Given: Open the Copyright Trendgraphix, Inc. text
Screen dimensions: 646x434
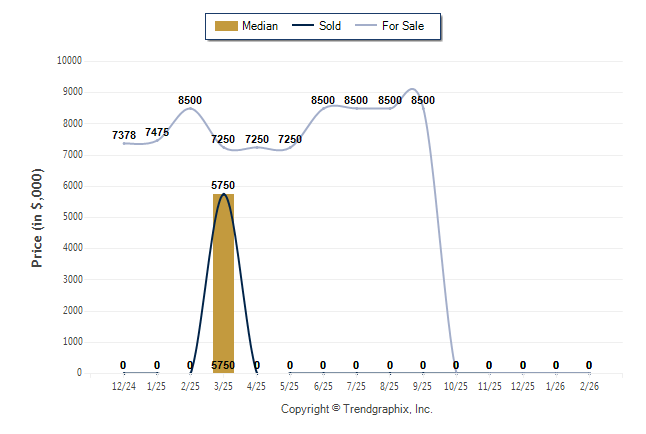Looking at the screenshot, I should pos(356,409).
